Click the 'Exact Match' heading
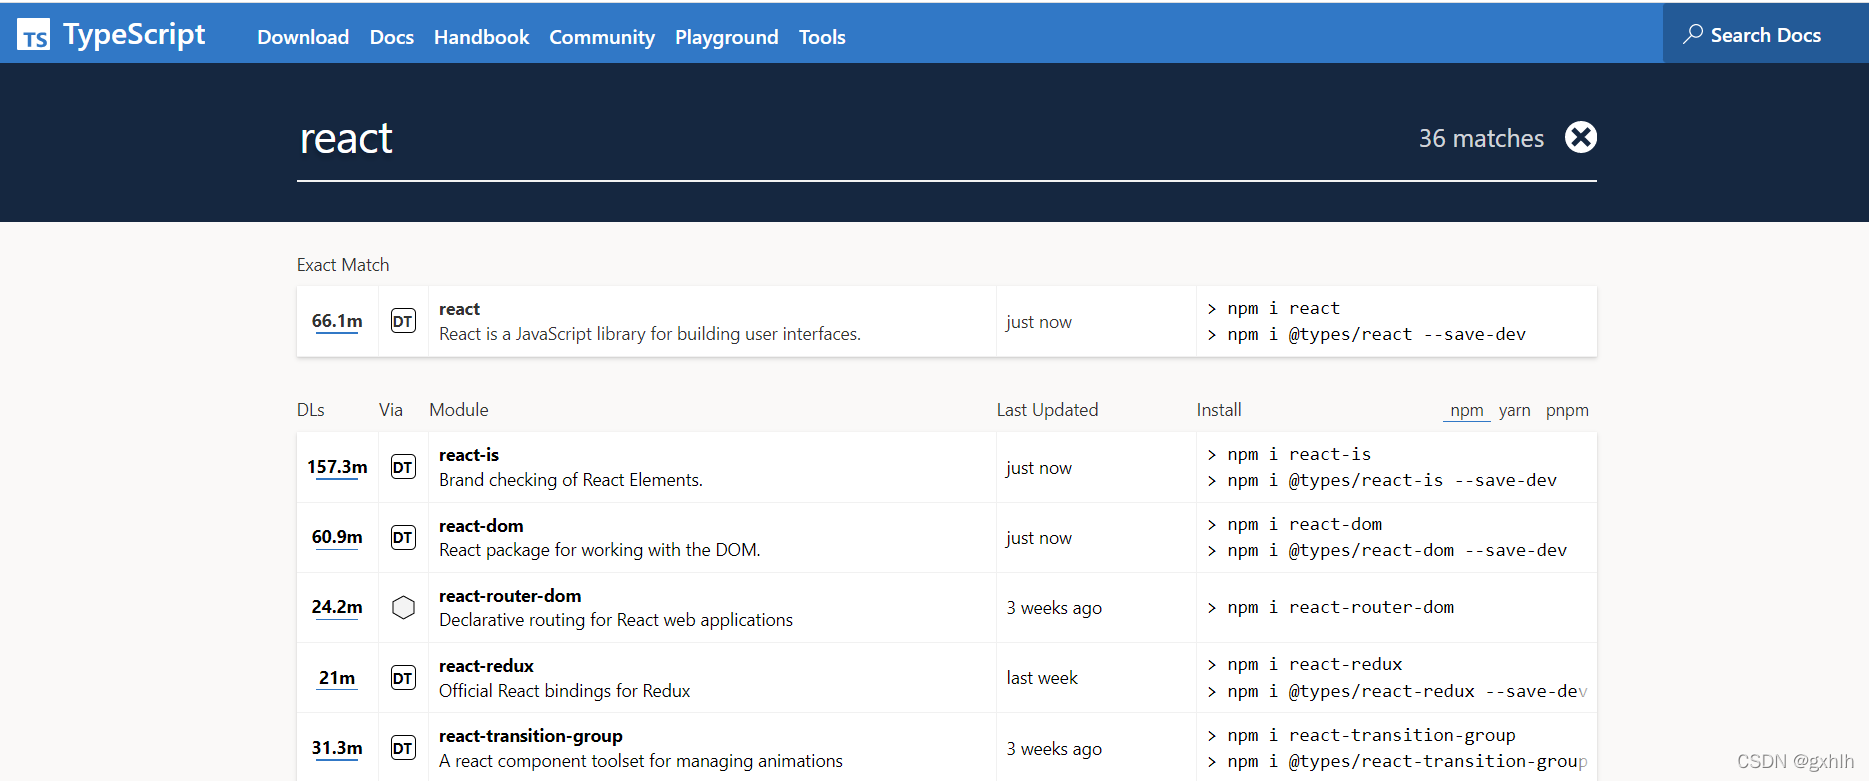 pyautogui.click(x=343, y=265)
